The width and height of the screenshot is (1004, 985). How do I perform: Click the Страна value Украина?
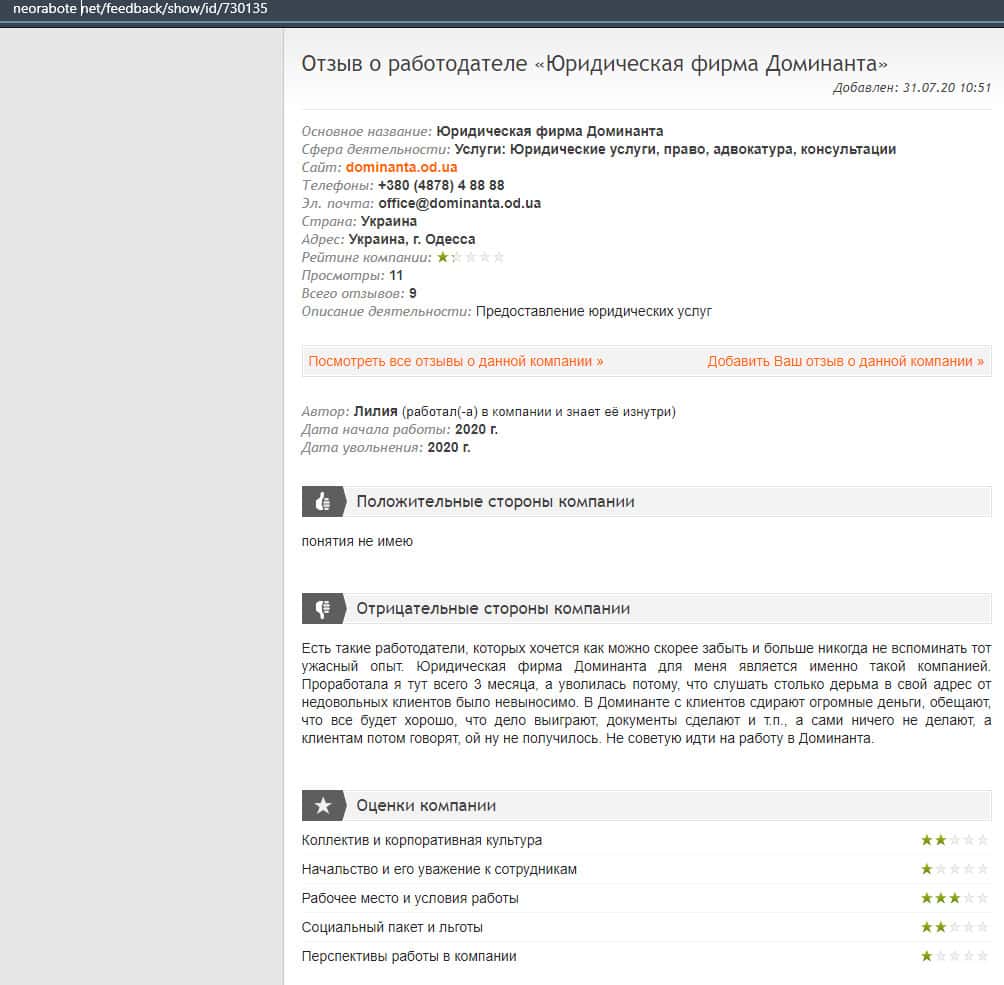coord(389,222)
